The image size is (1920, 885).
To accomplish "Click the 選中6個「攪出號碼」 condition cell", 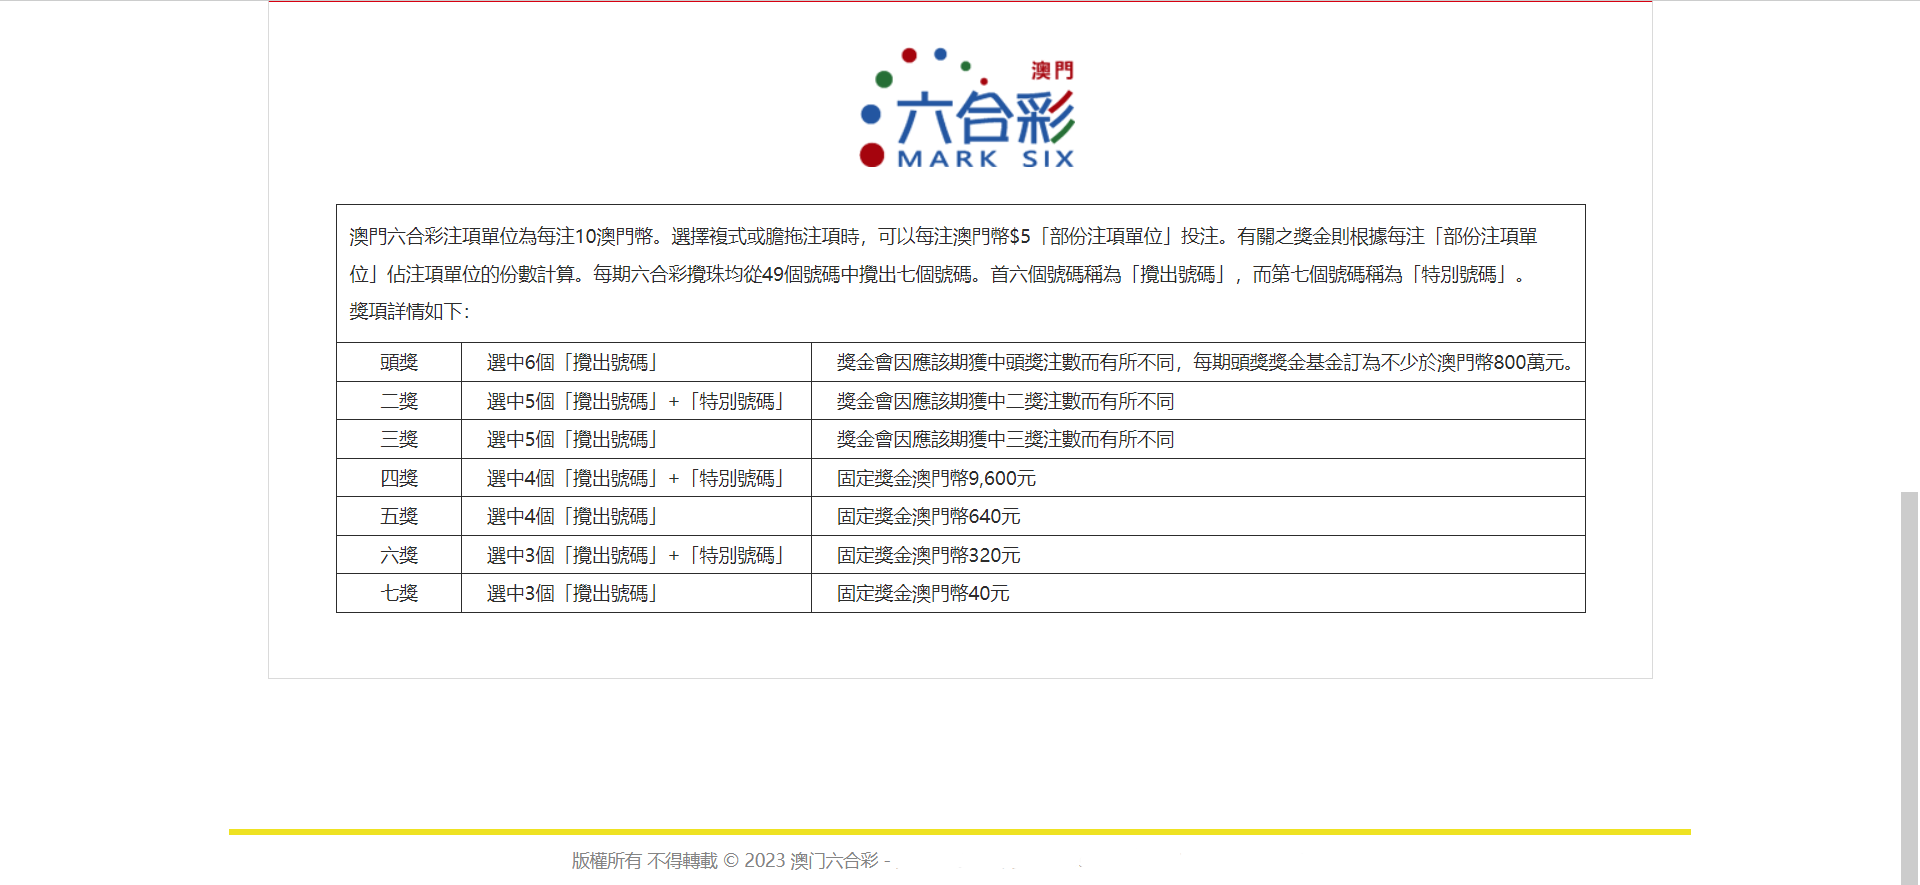I will pos(572,362).
